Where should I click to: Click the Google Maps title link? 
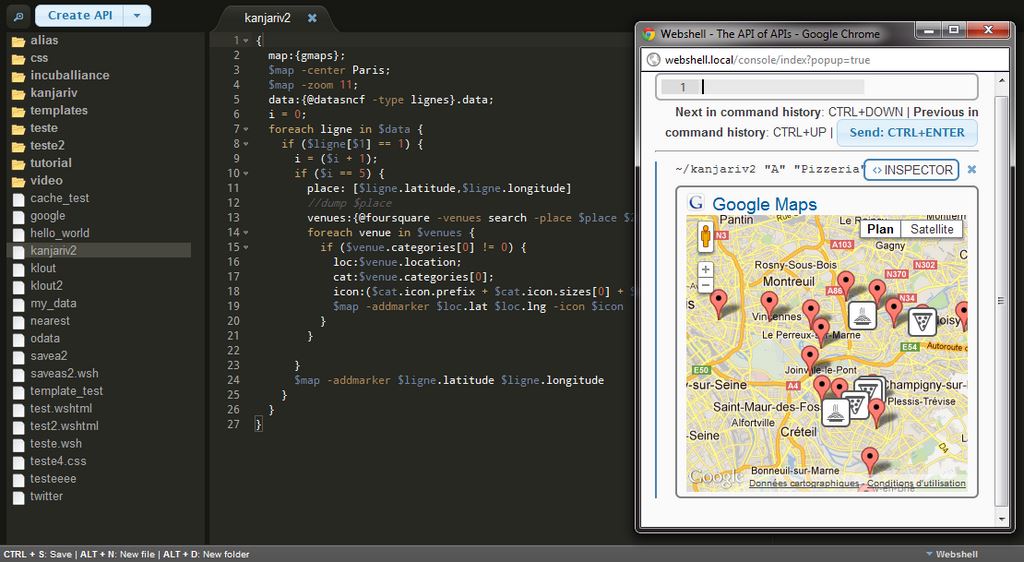click(x=764, y=204)
